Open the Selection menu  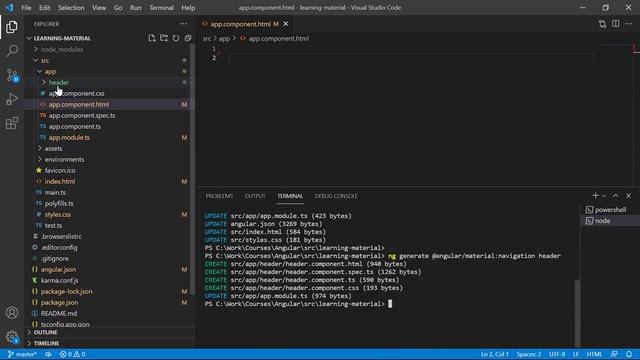coord(71,8)
